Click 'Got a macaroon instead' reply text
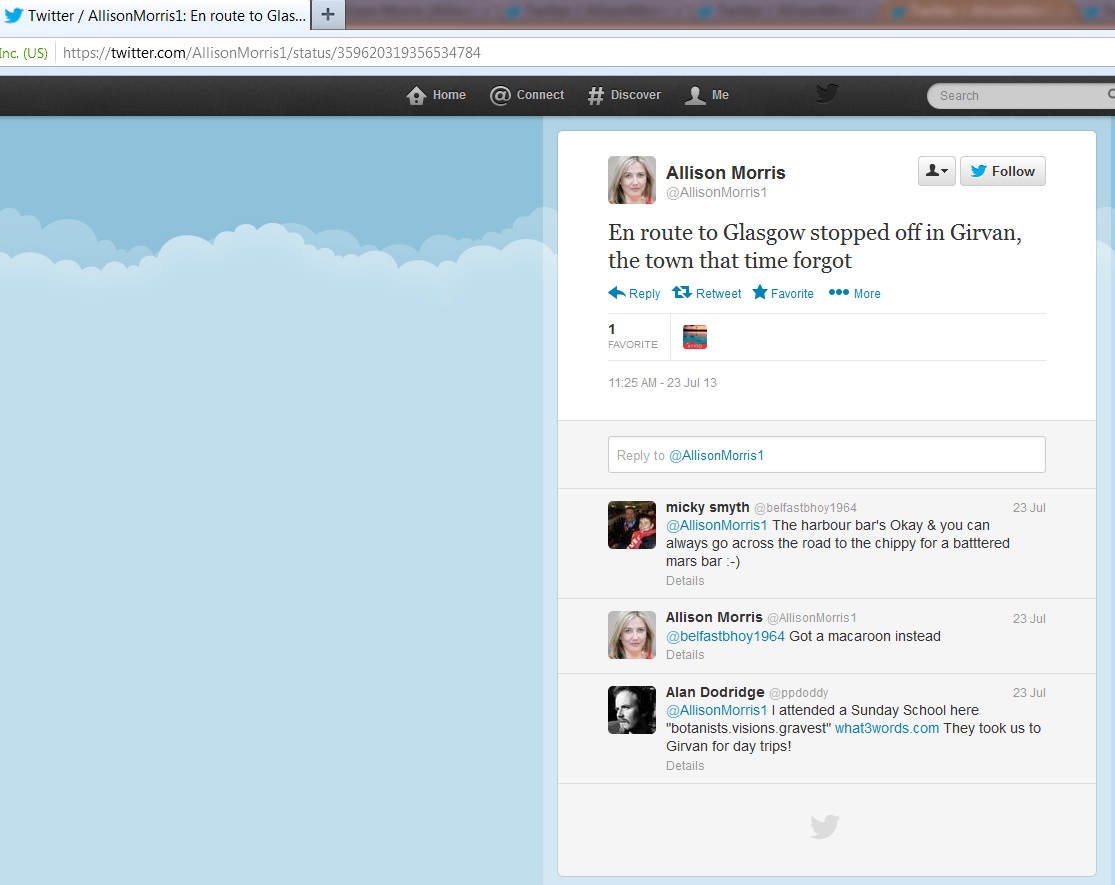 point(865,636)
